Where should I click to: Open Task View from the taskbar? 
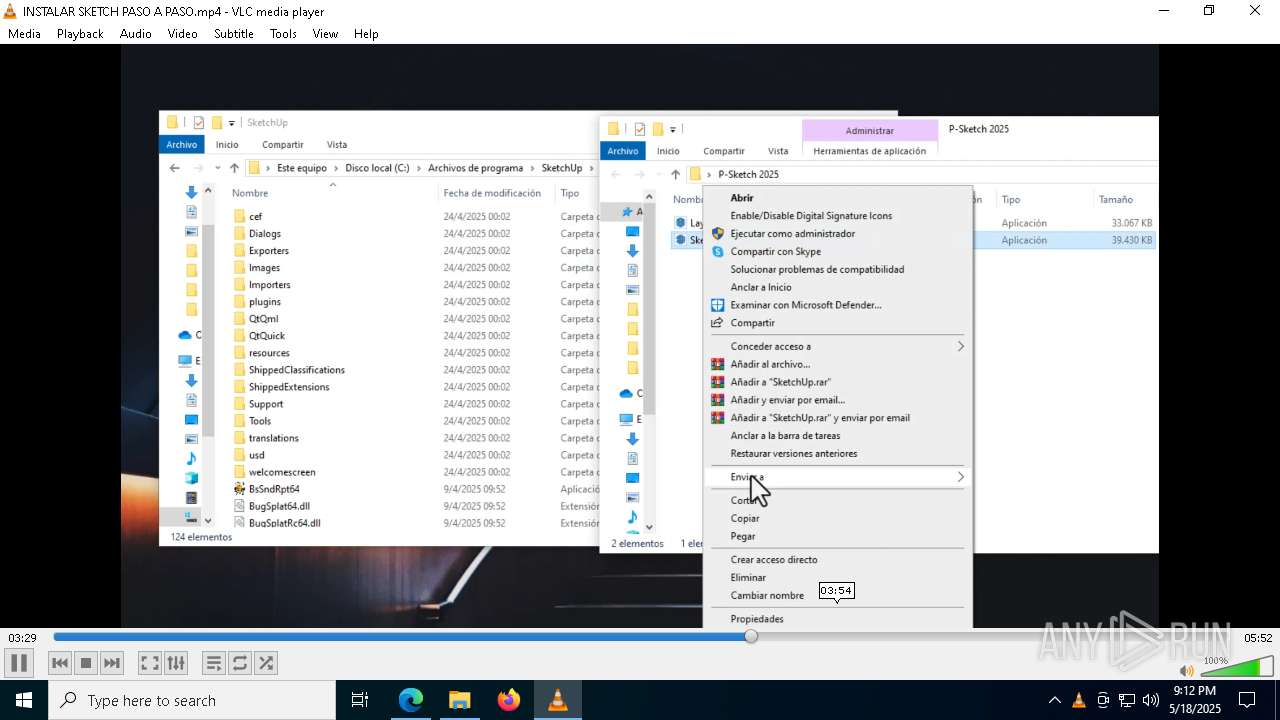pos(360,700)
